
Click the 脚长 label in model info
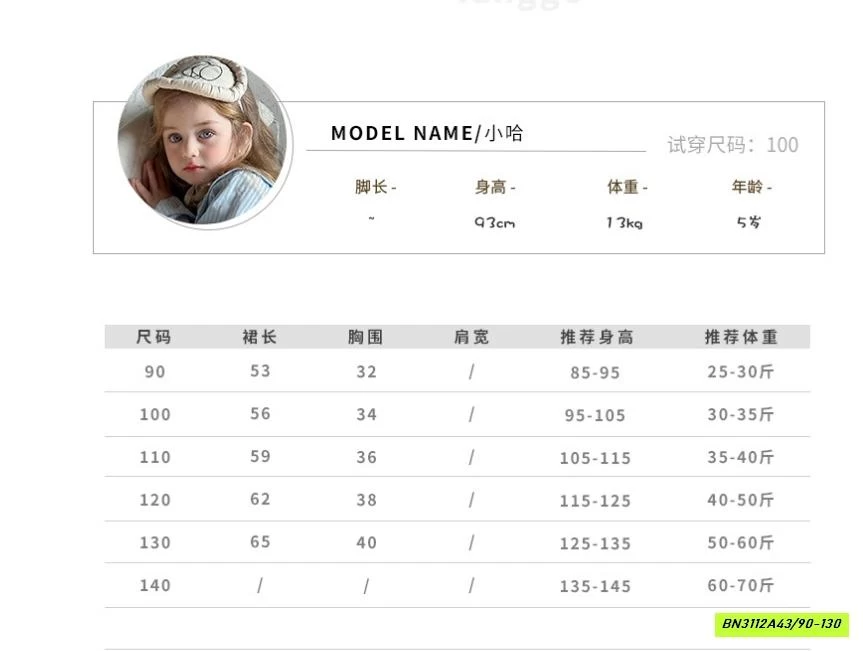375,187
